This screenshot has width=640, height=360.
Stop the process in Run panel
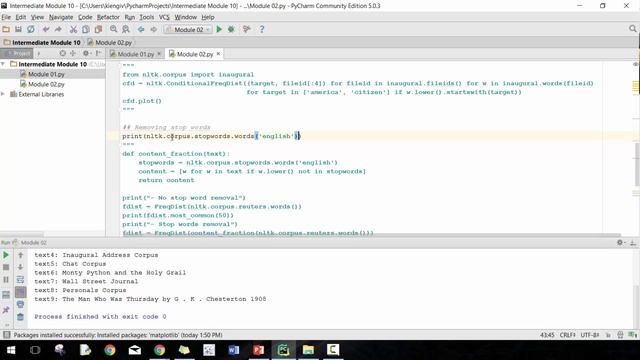click(x=6, y=267)
